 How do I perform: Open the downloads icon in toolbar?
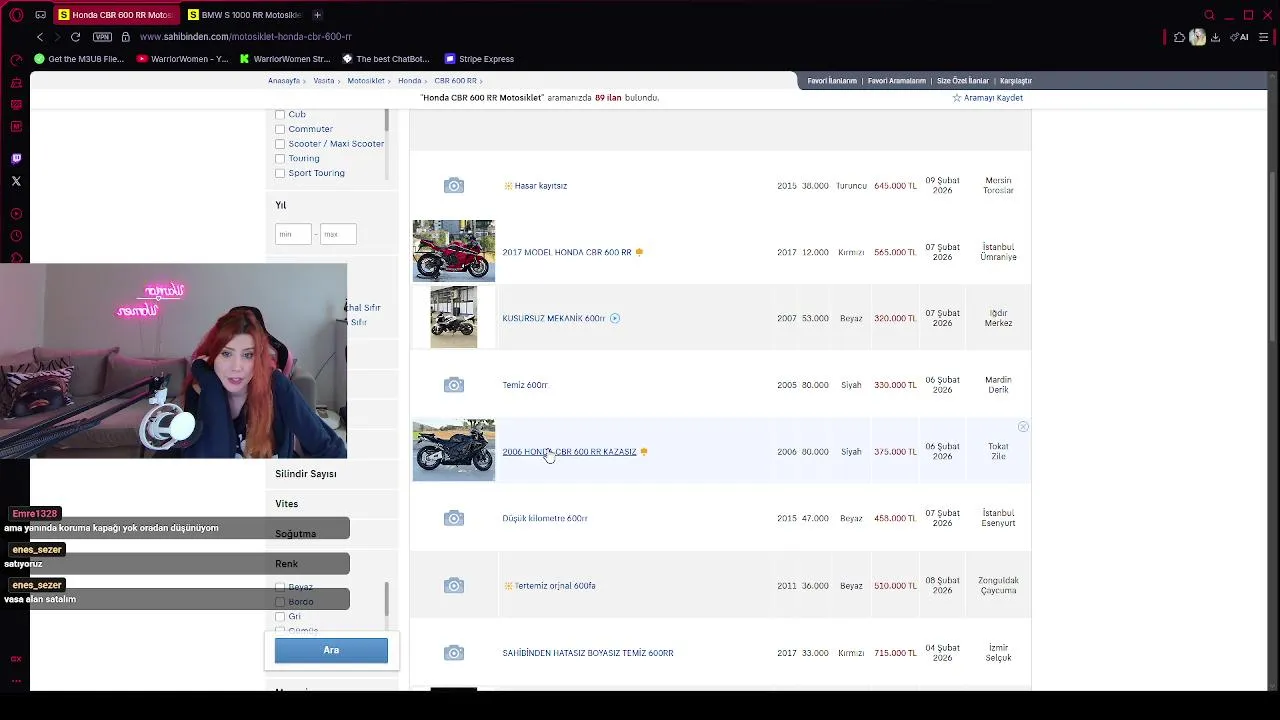(x=1215, y=37)
